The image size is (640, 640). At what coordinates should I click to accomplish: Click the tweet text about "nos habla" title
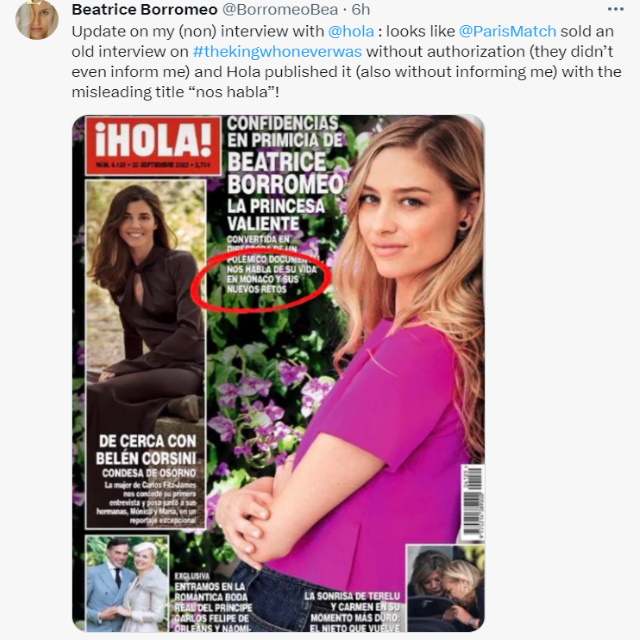click(347, 62)
